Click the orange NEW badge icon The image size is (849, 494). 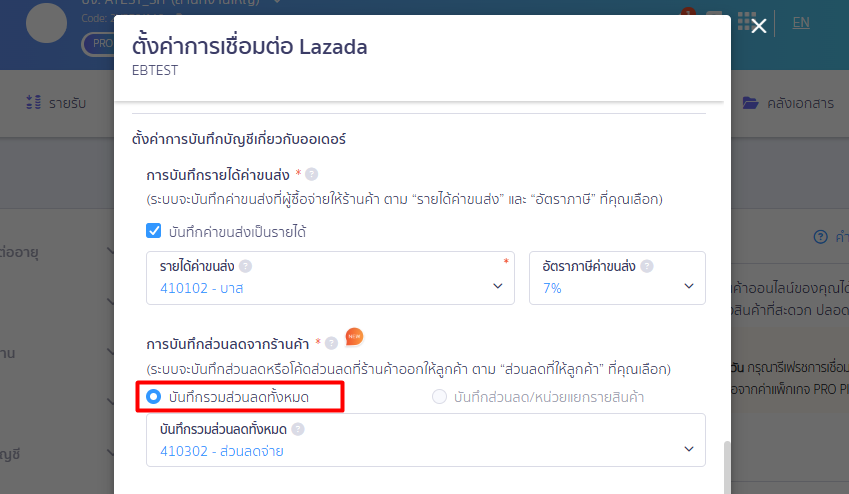click(354, 337)
